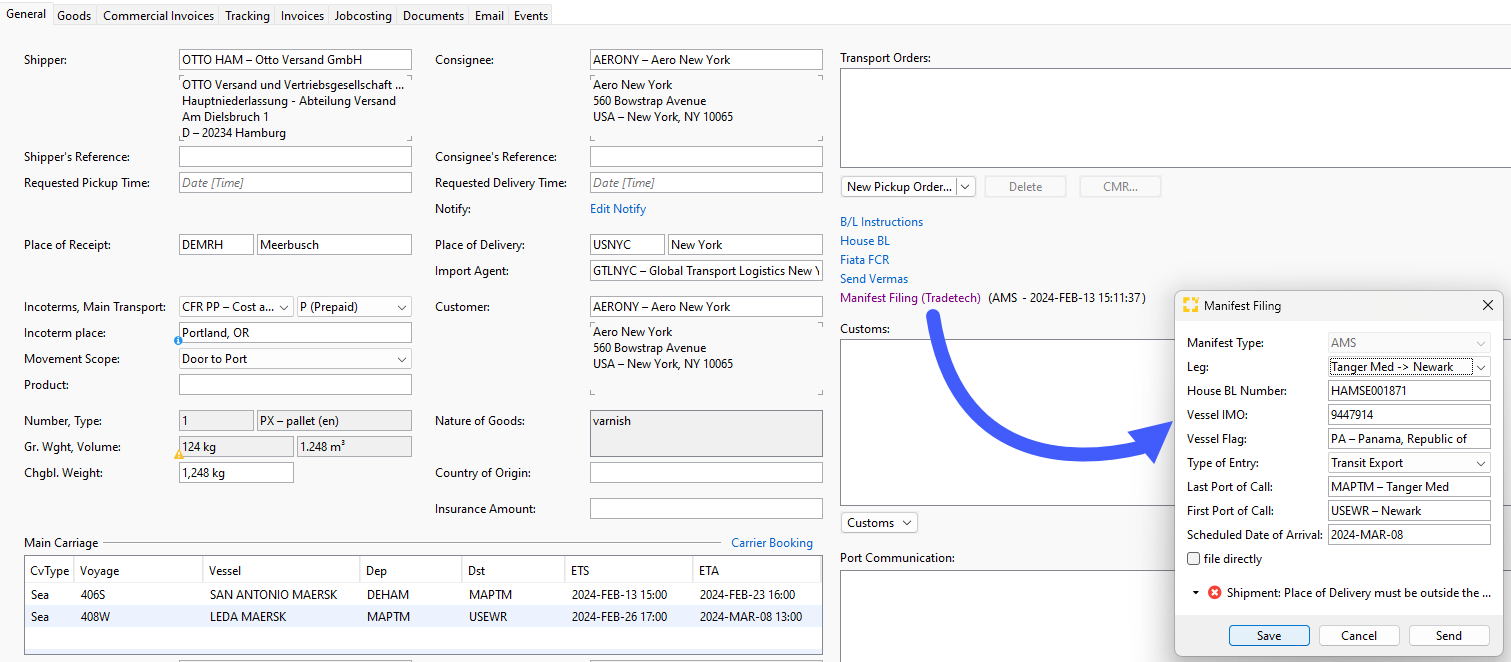Viewport: 1511px width, 662px height.
Task: Switch to the General tab
Action: point(26,14)
